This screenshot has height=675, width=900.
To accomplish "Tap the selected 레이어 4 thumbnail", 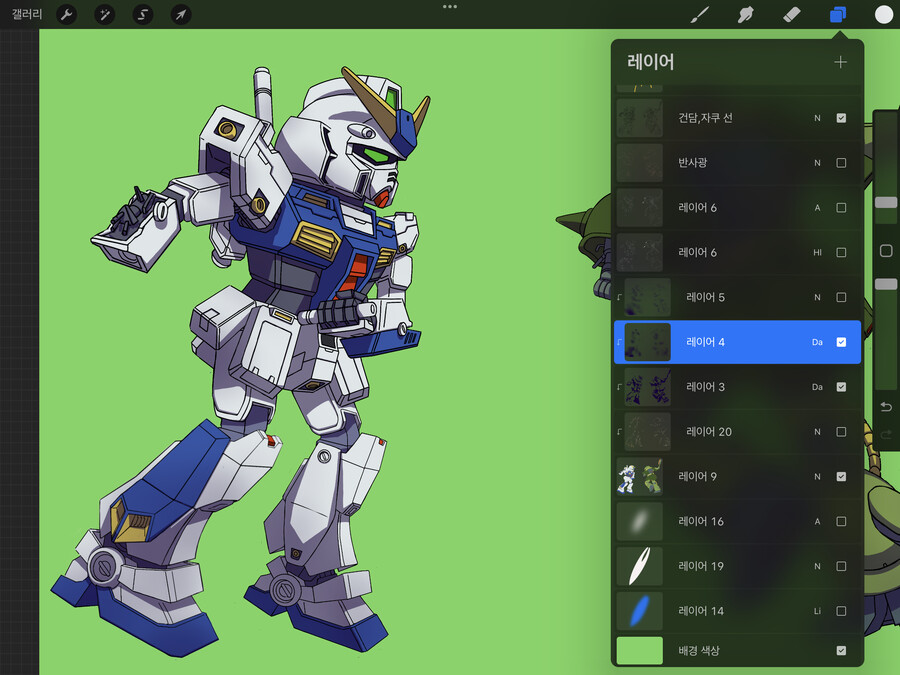I will click(x=647, y=342).
